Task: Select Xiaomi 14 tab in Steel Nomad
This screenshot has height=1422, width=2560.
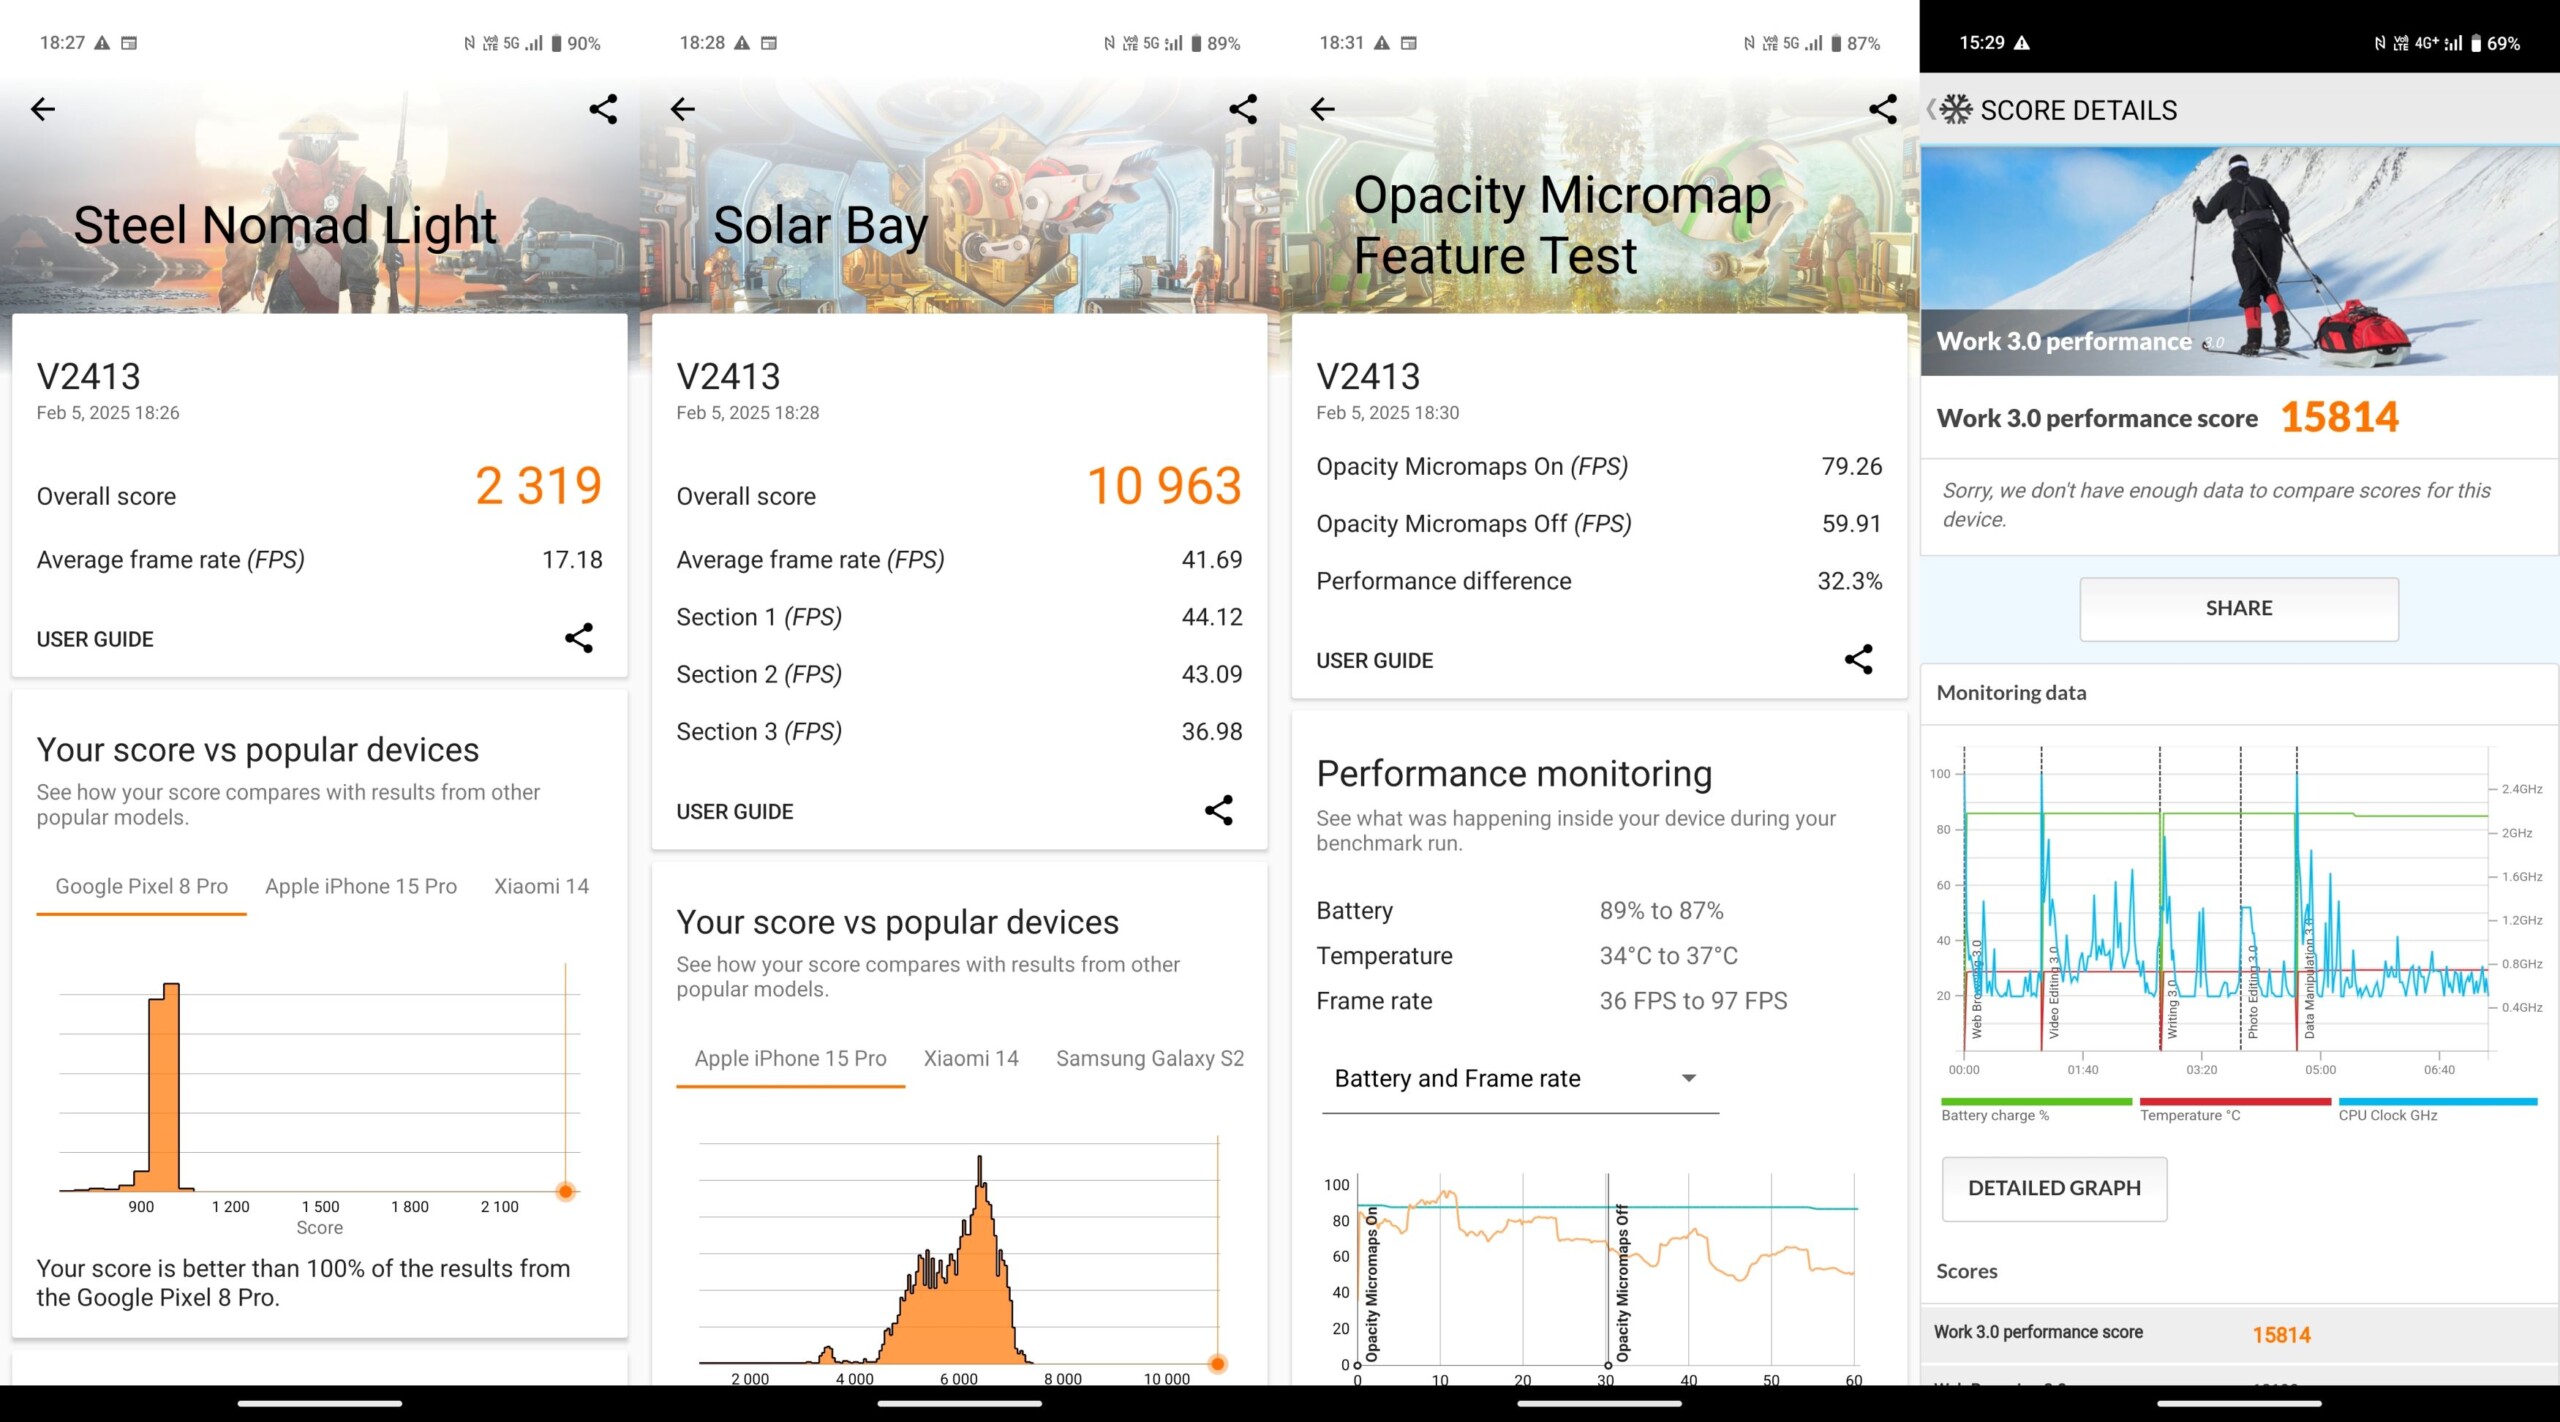Action: (541, 886)
